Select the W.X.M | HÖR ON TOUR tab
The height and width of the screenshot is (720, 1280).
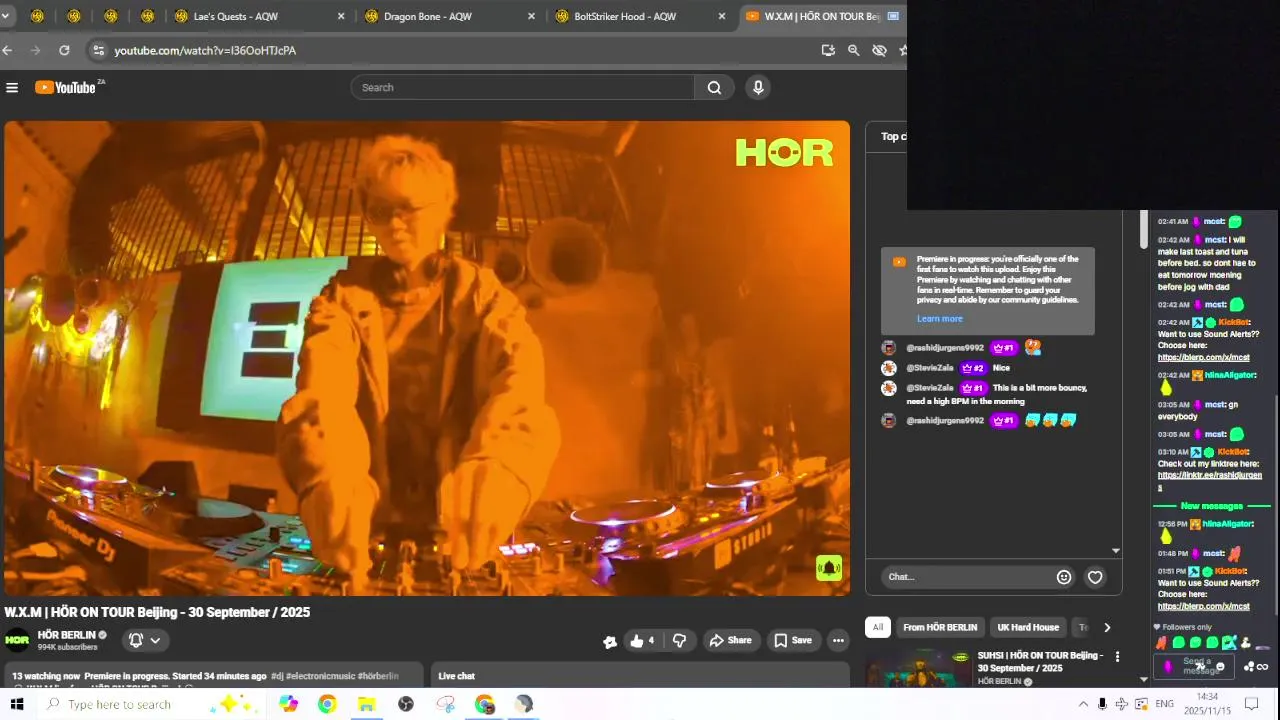[x=822, y=16]
